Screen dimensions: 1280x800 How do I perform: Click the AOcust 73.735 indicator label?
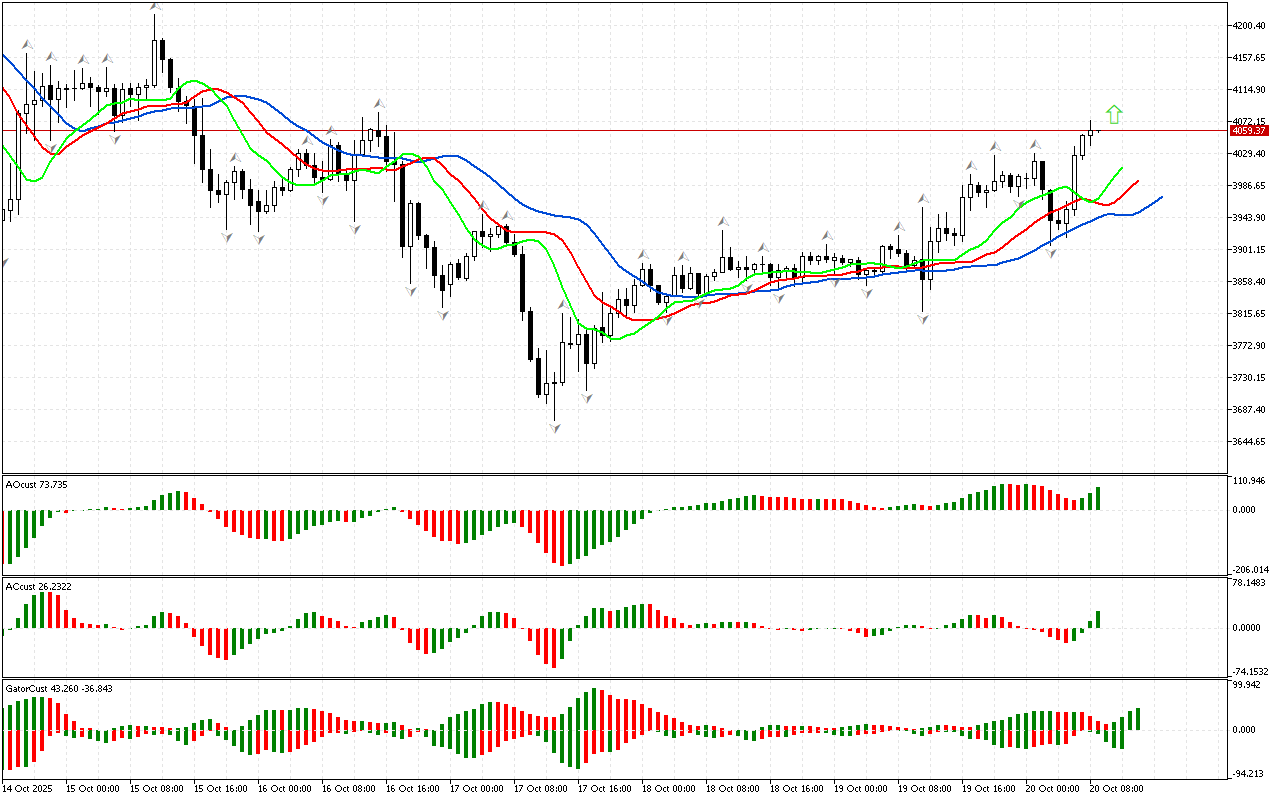click(x=37, y=484)
